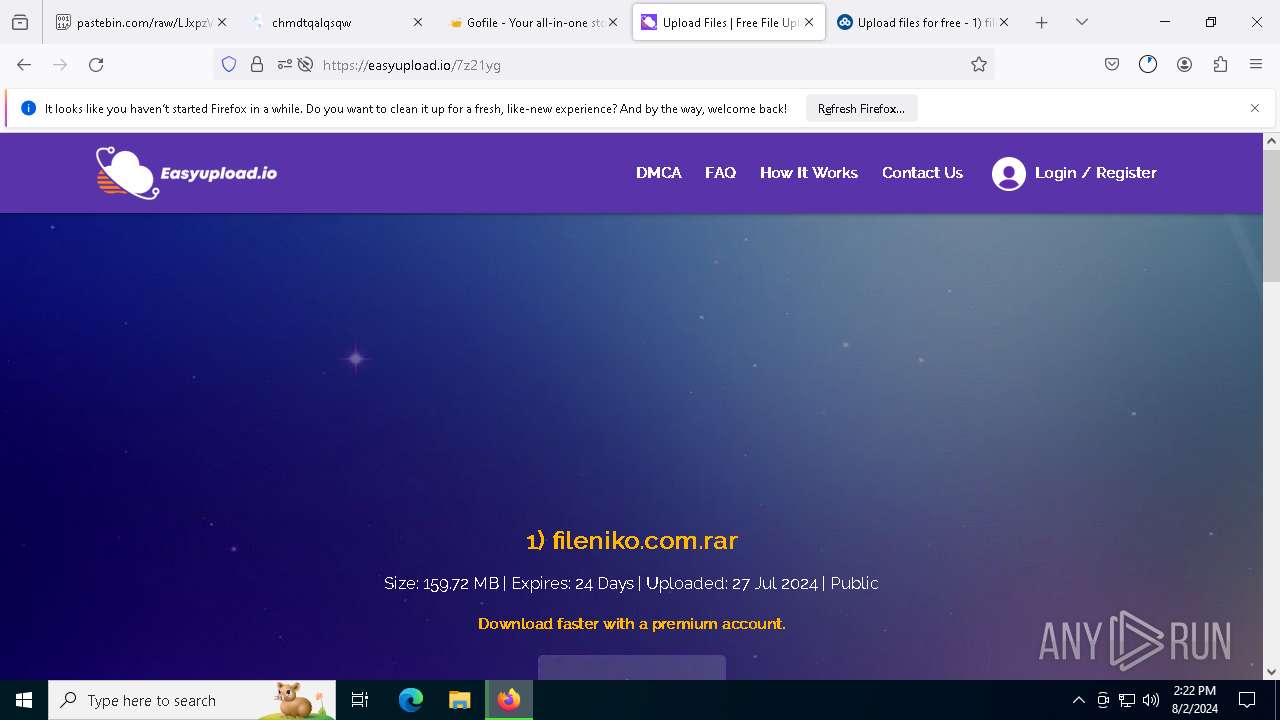
Task: Open network status tray icon
Action: (x=1127, y=700)
